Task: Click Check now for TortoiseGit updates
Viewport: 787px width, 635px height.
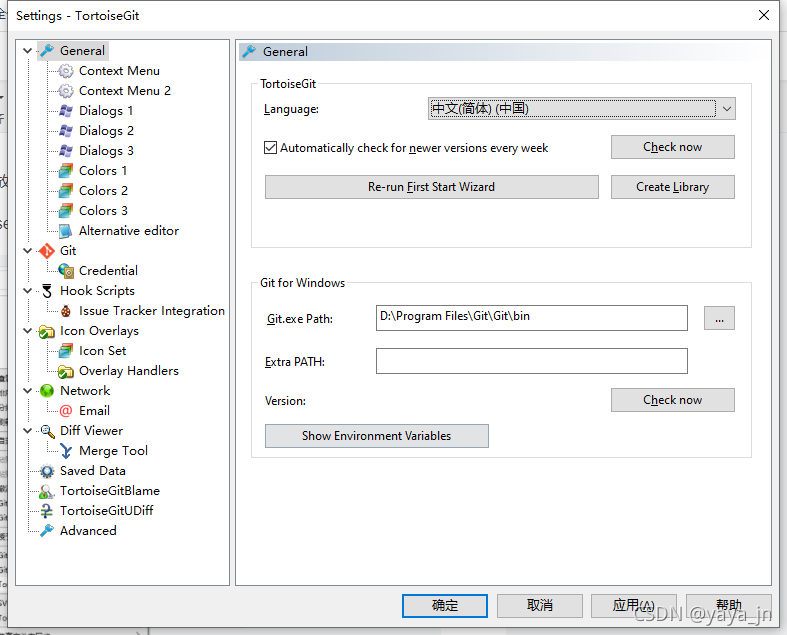Action: click(673, 147)
